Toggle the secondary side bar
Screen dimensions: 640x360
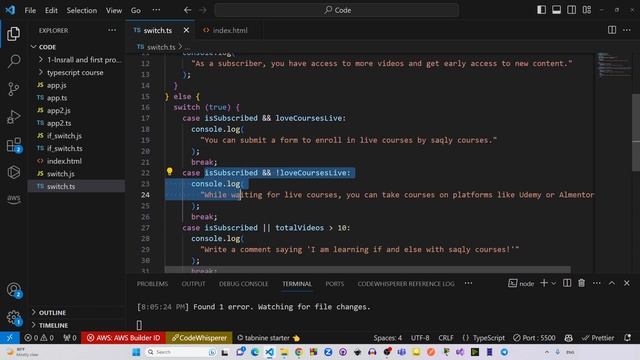(571, 10)
